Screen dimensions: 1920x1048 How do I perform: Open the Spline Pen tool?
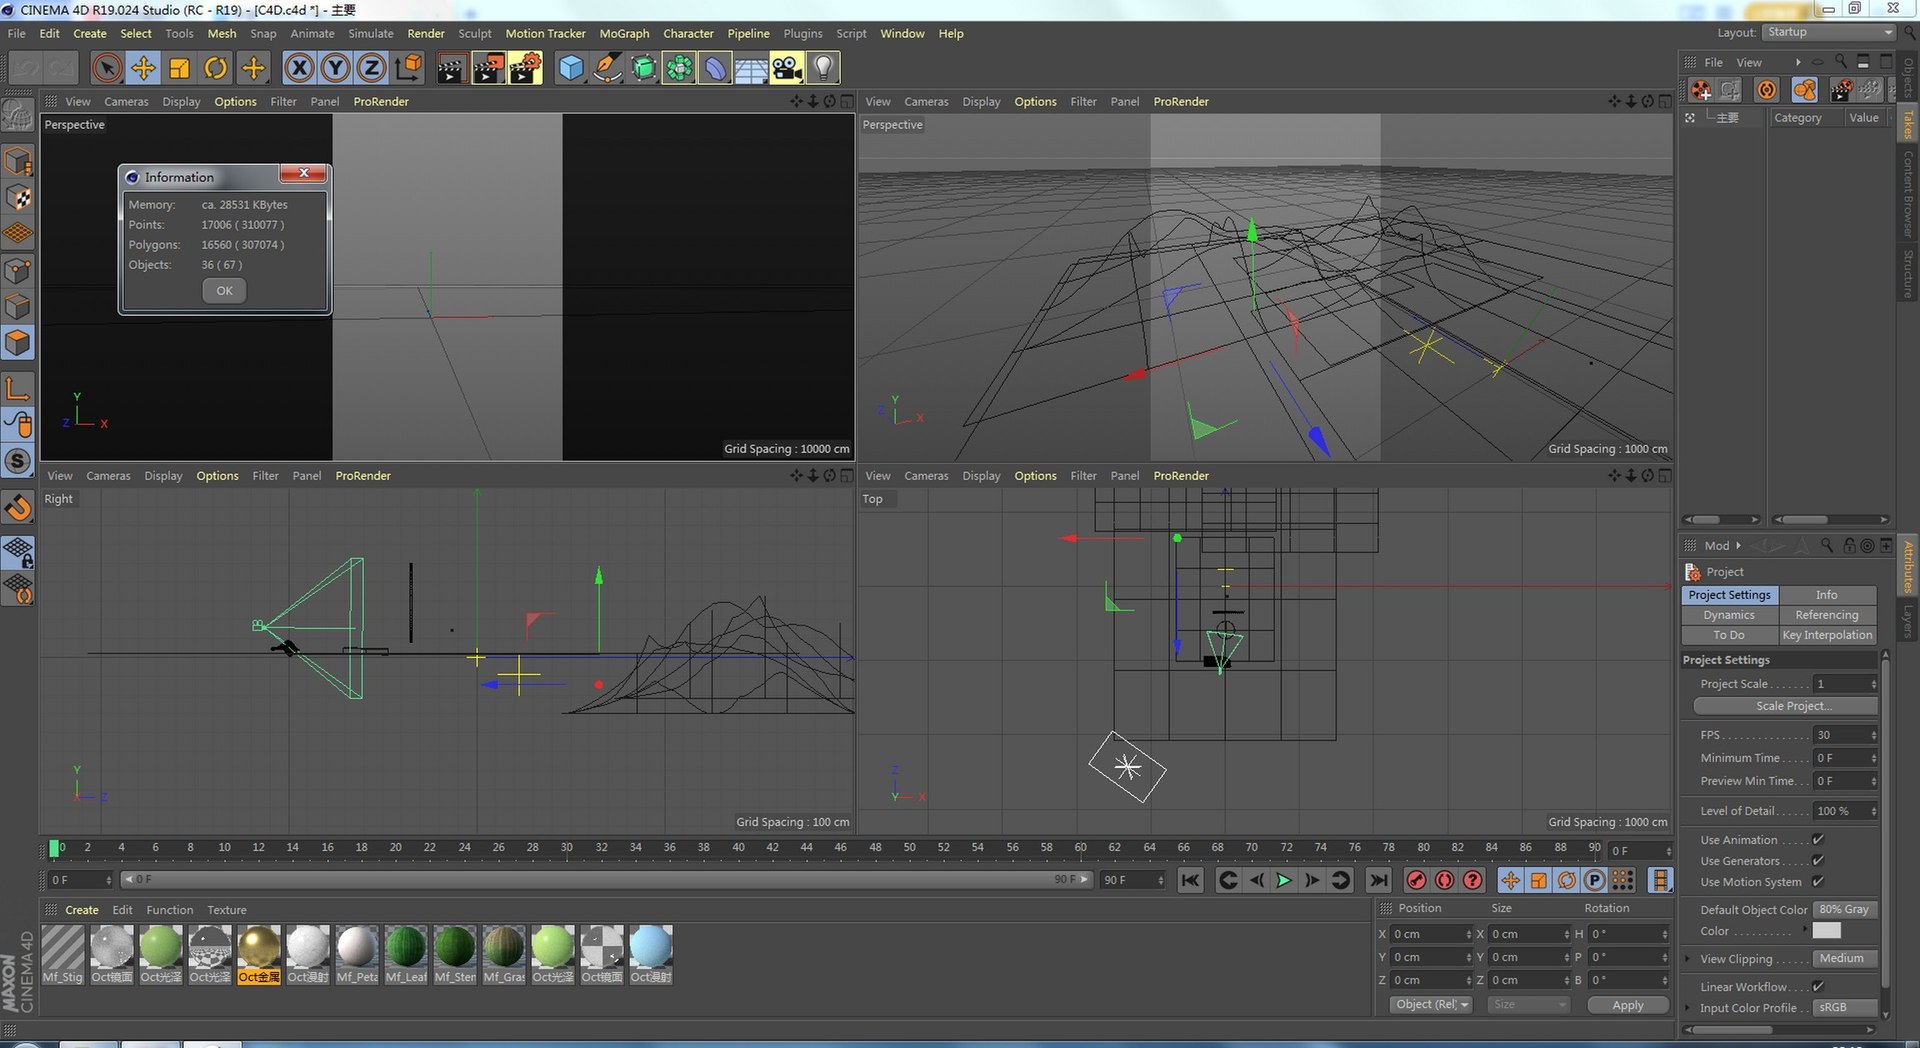pos(607,68)
